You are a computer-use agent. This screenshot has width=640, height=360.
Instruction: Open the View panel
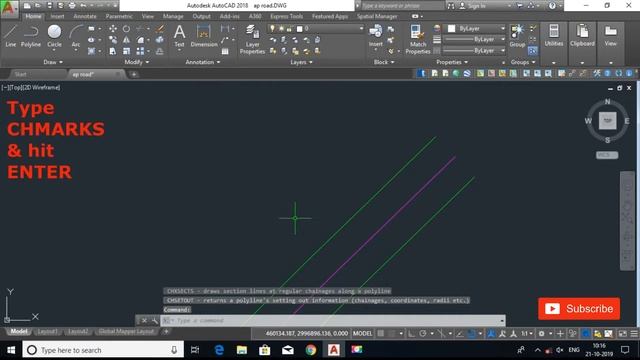611,36
